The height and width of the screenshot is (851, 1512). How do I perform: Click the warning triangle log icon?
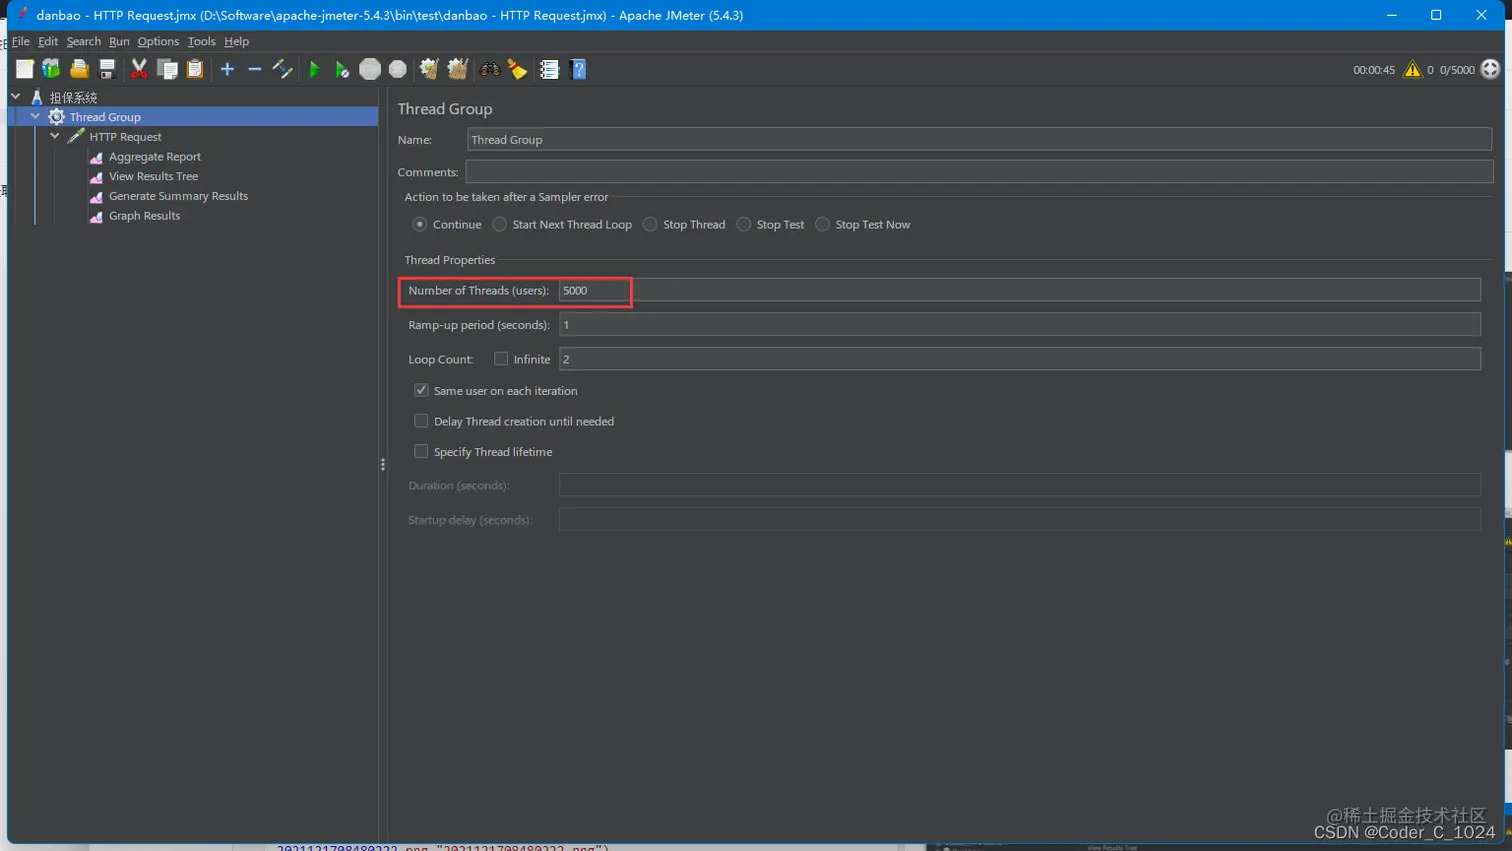[1412, 69]
